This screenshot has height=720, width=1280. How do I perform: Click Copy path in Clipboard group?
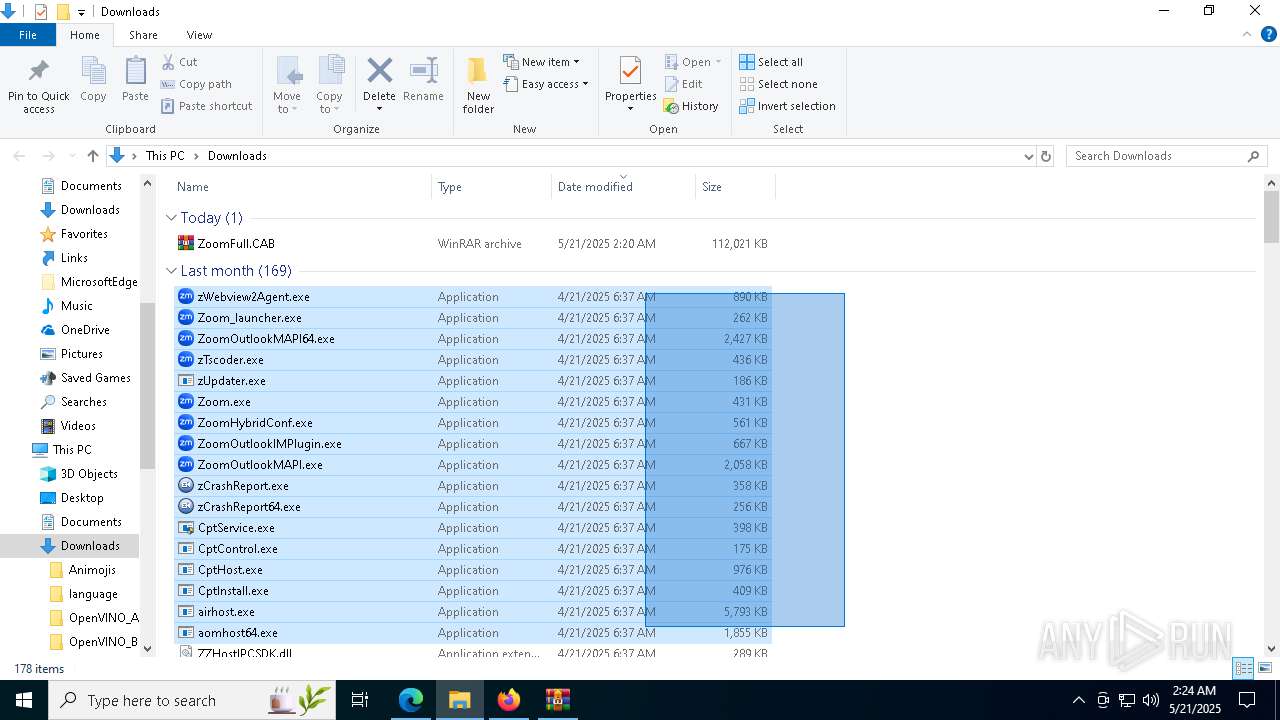[x=196, y=84]
